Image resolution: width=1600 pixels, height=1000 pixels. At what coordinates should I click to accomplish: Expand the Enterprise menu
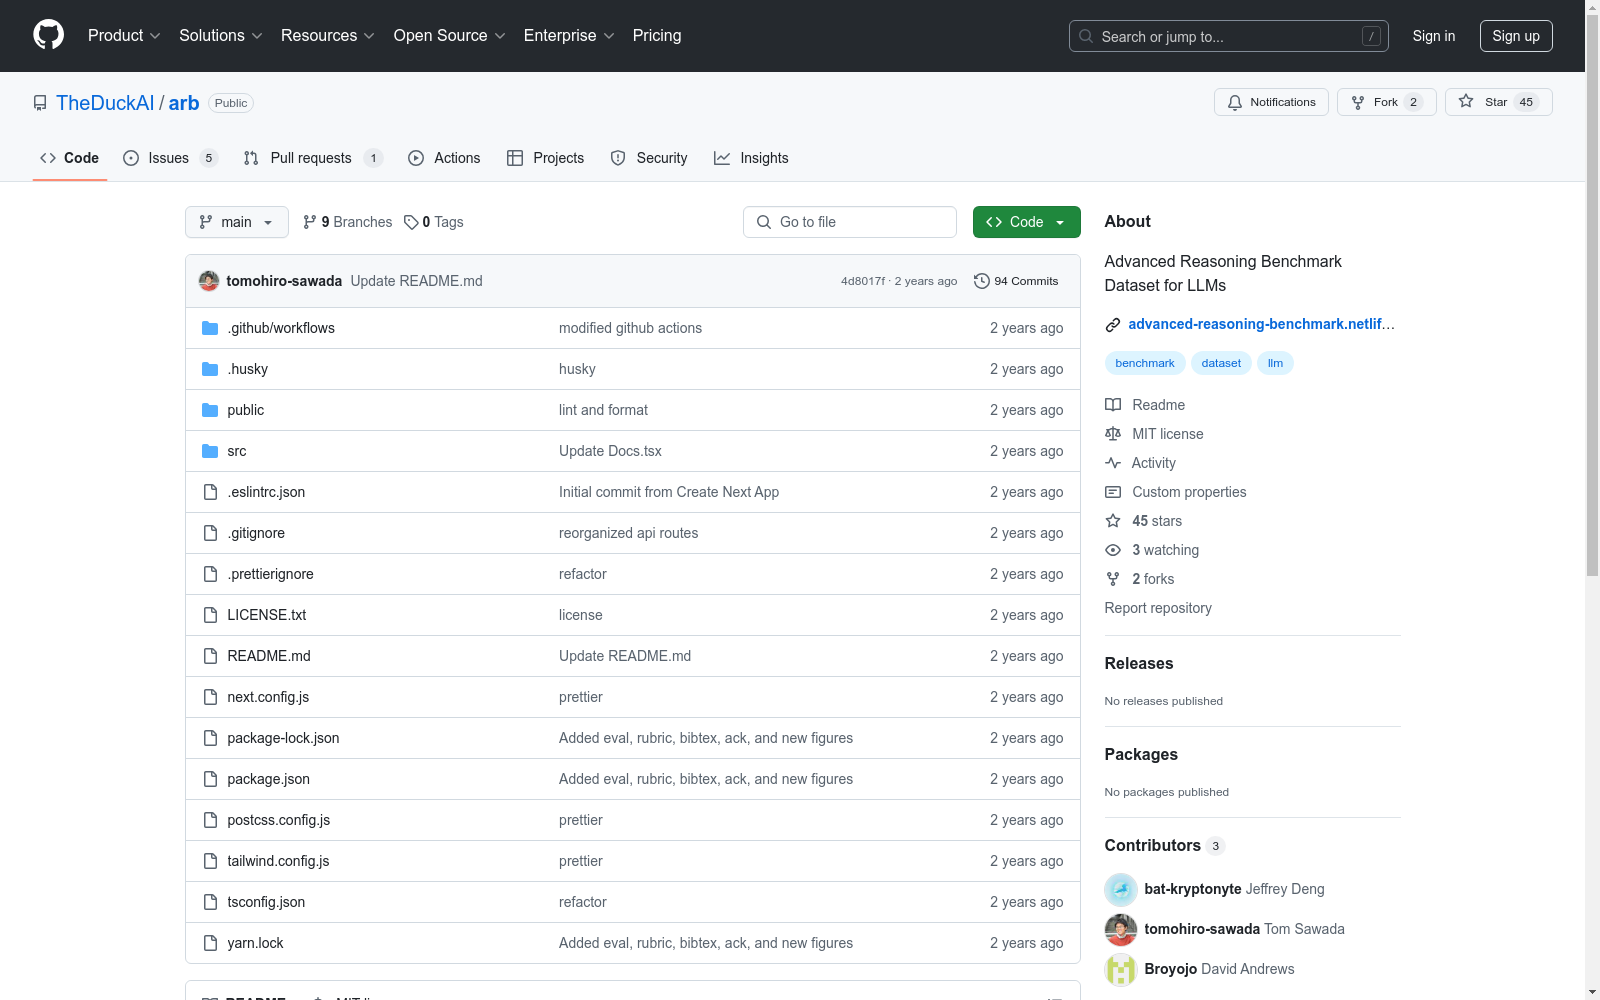click(x=569, y=36)
